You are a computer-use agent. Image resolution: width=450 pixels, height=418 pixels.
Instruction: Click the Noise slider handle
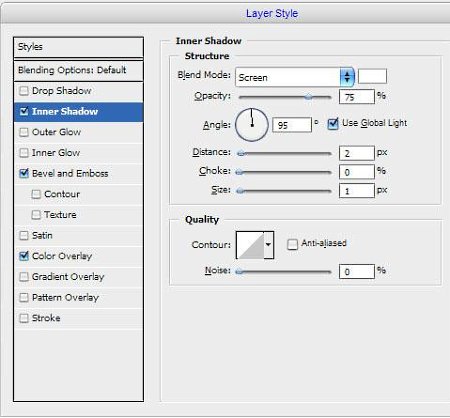(239, 272)
